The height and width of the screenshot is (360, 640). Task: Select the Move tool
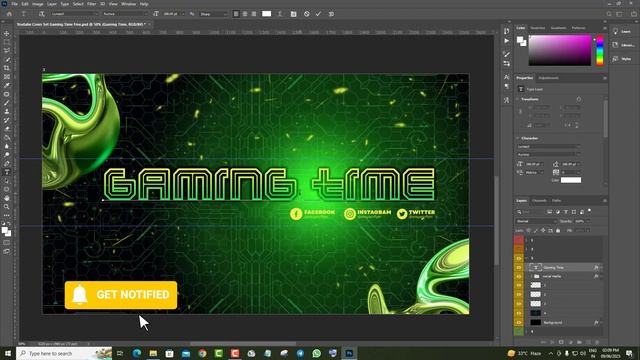coord(7,33)
